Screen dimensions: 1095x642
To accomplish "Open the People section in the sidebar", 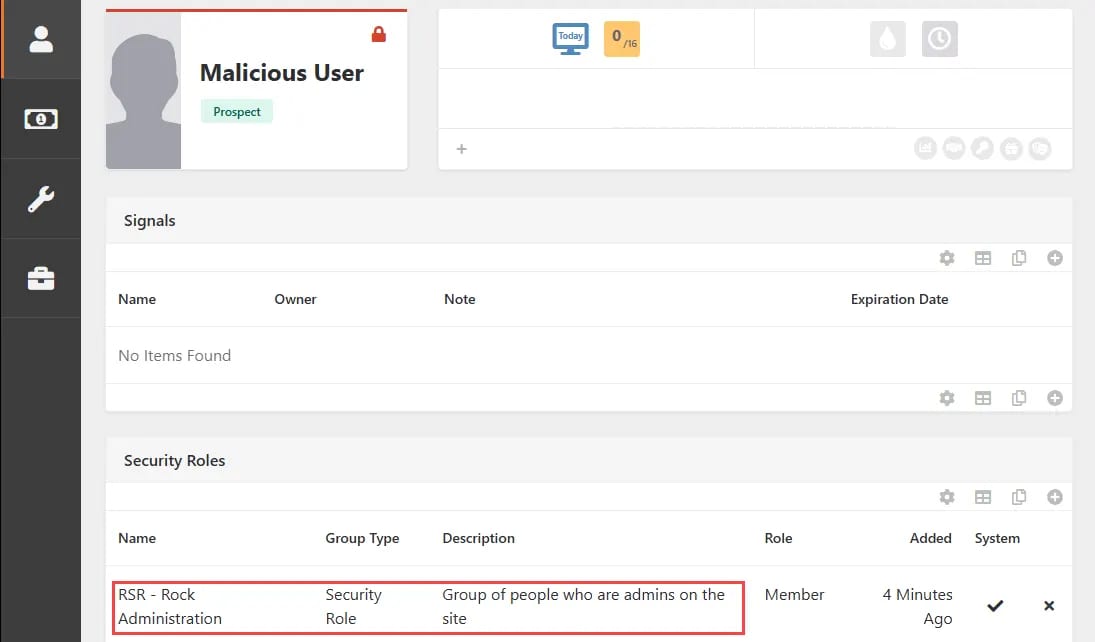I will [x=41, y=39].
